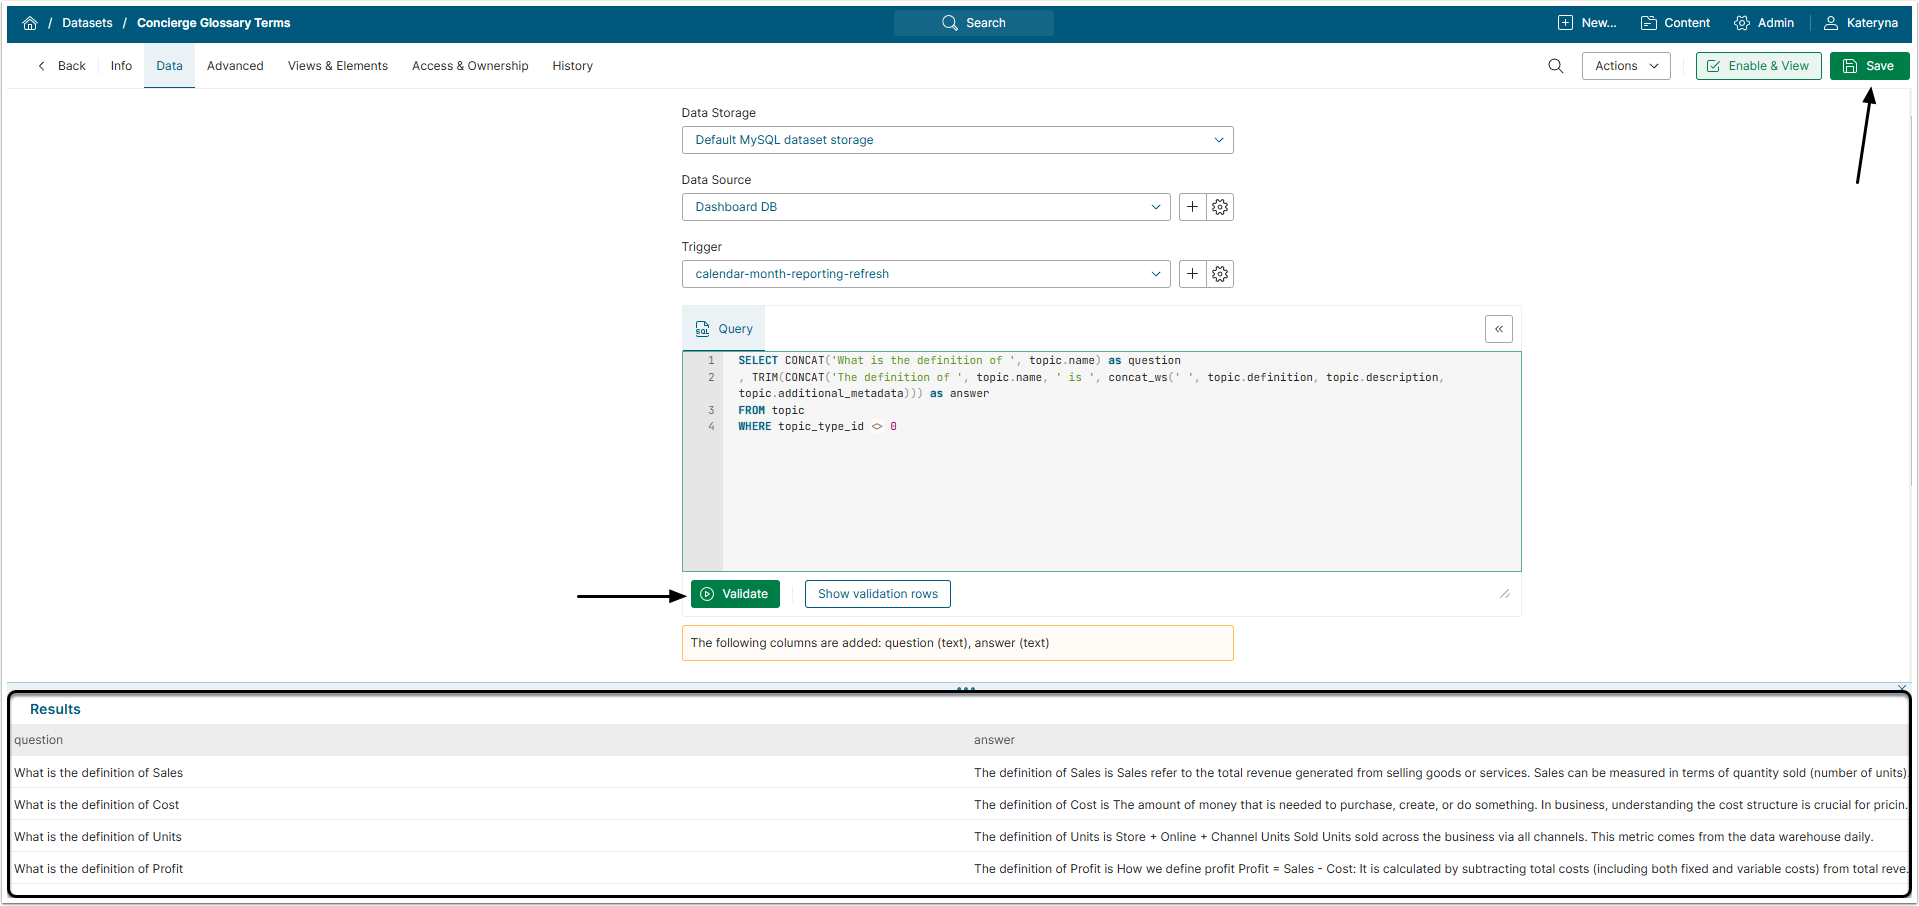The height and width of the screenshot is (906, 1919).
Task: Open Data Source settings gear
Action: pyautogui.click(x=1220, y=207)
